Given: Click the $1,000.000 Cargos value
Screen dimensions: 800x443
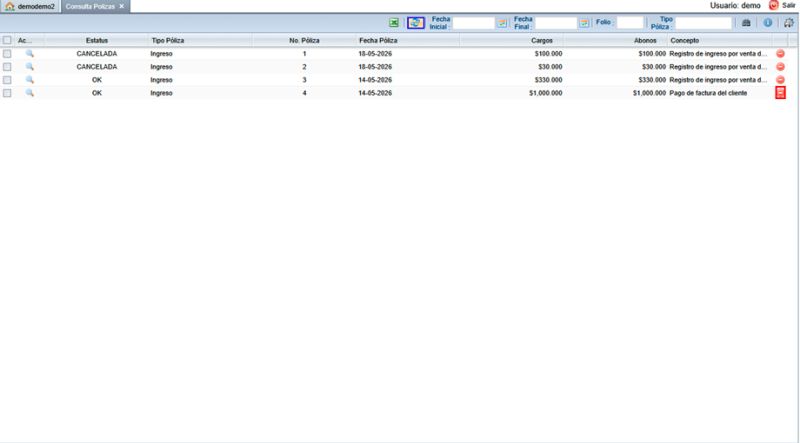Looking at the screenshot, I should tap(545, 93).
